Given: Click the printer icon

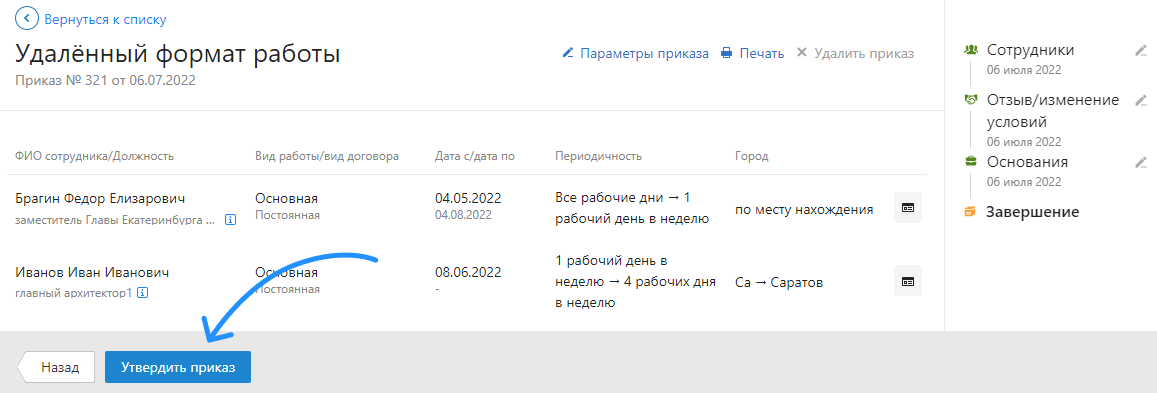Looking at the screenshot, I should [x=726, y=54].
